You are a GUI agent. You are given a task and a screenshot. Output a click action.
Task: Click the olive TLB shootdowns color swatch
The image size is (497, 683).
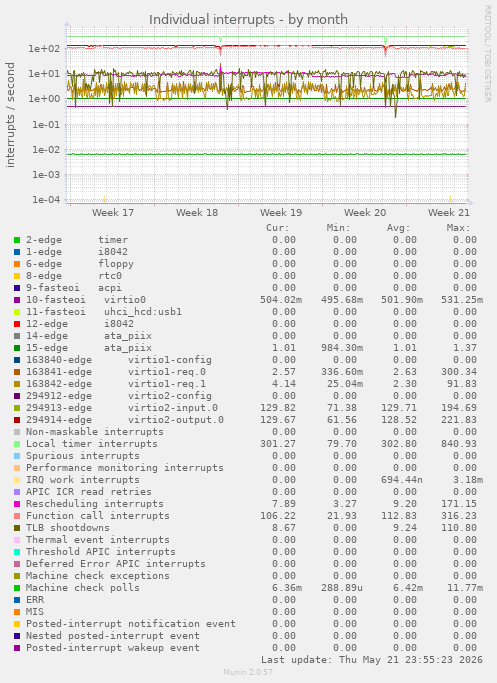coord(17,528)
